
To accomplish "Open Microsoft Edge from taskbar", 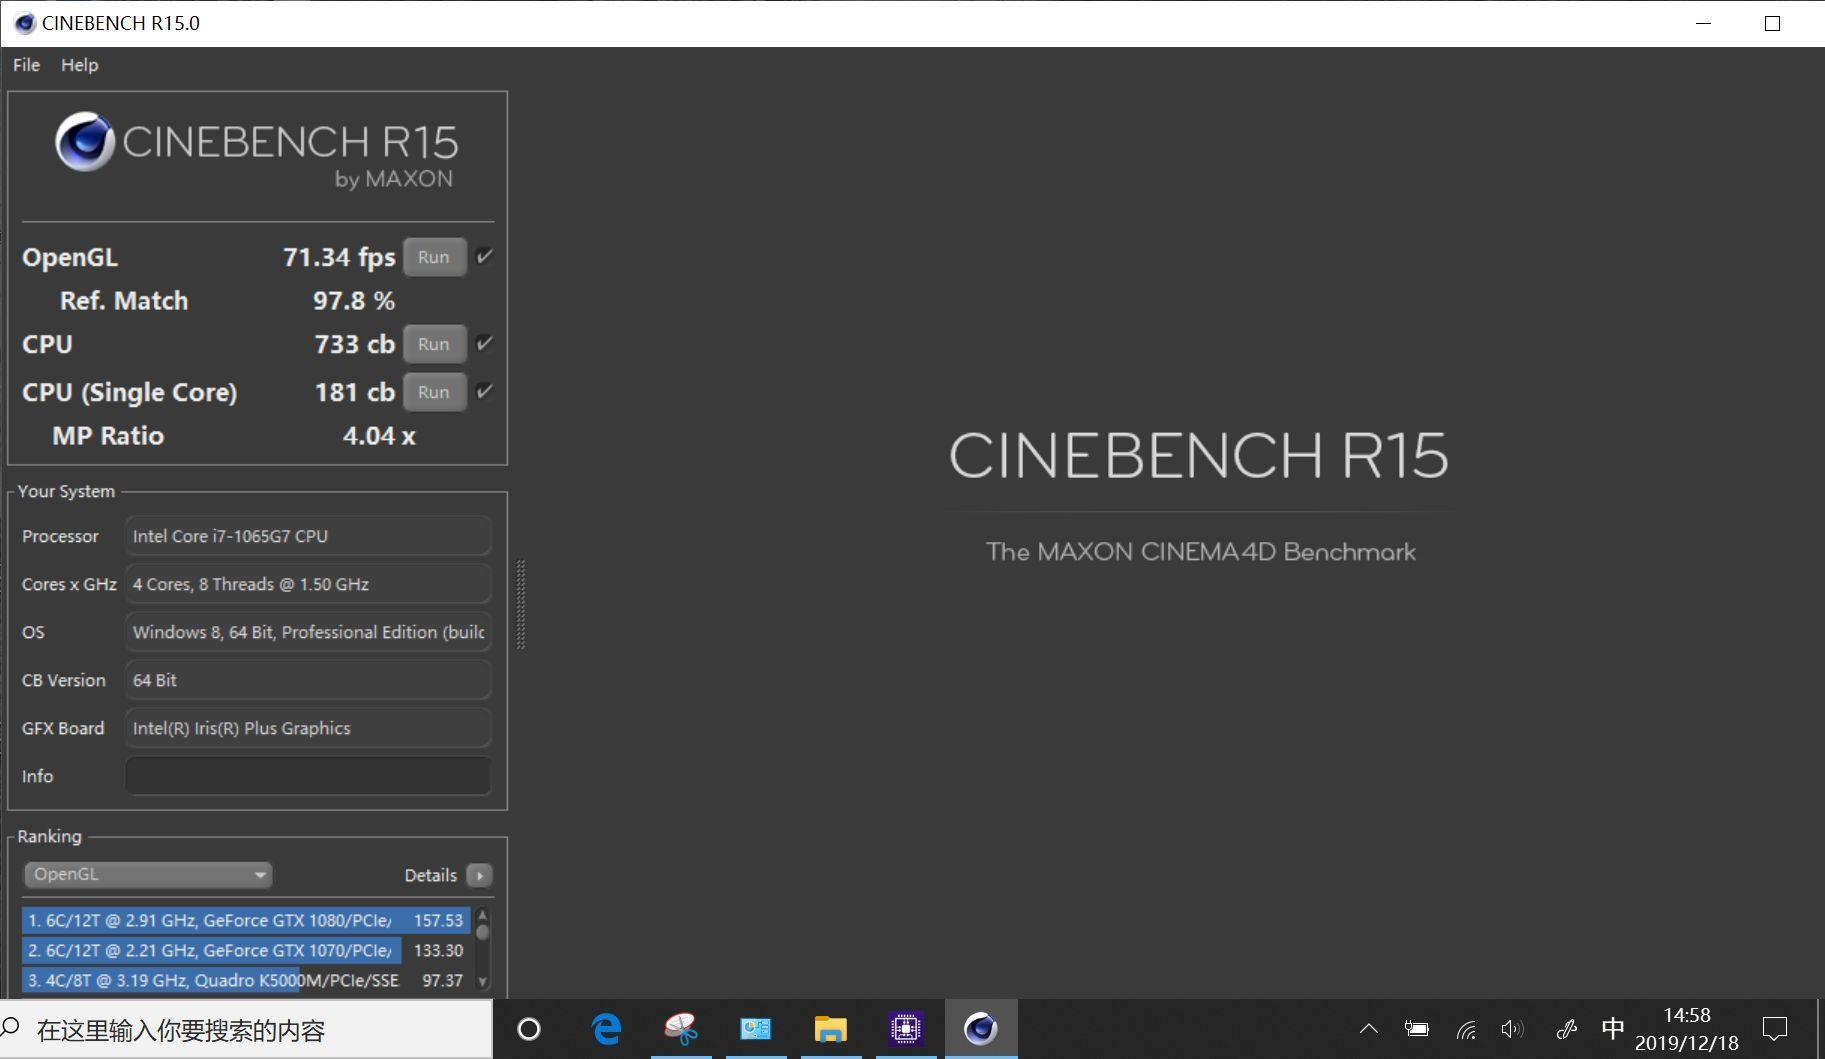I will [606, 1029].
